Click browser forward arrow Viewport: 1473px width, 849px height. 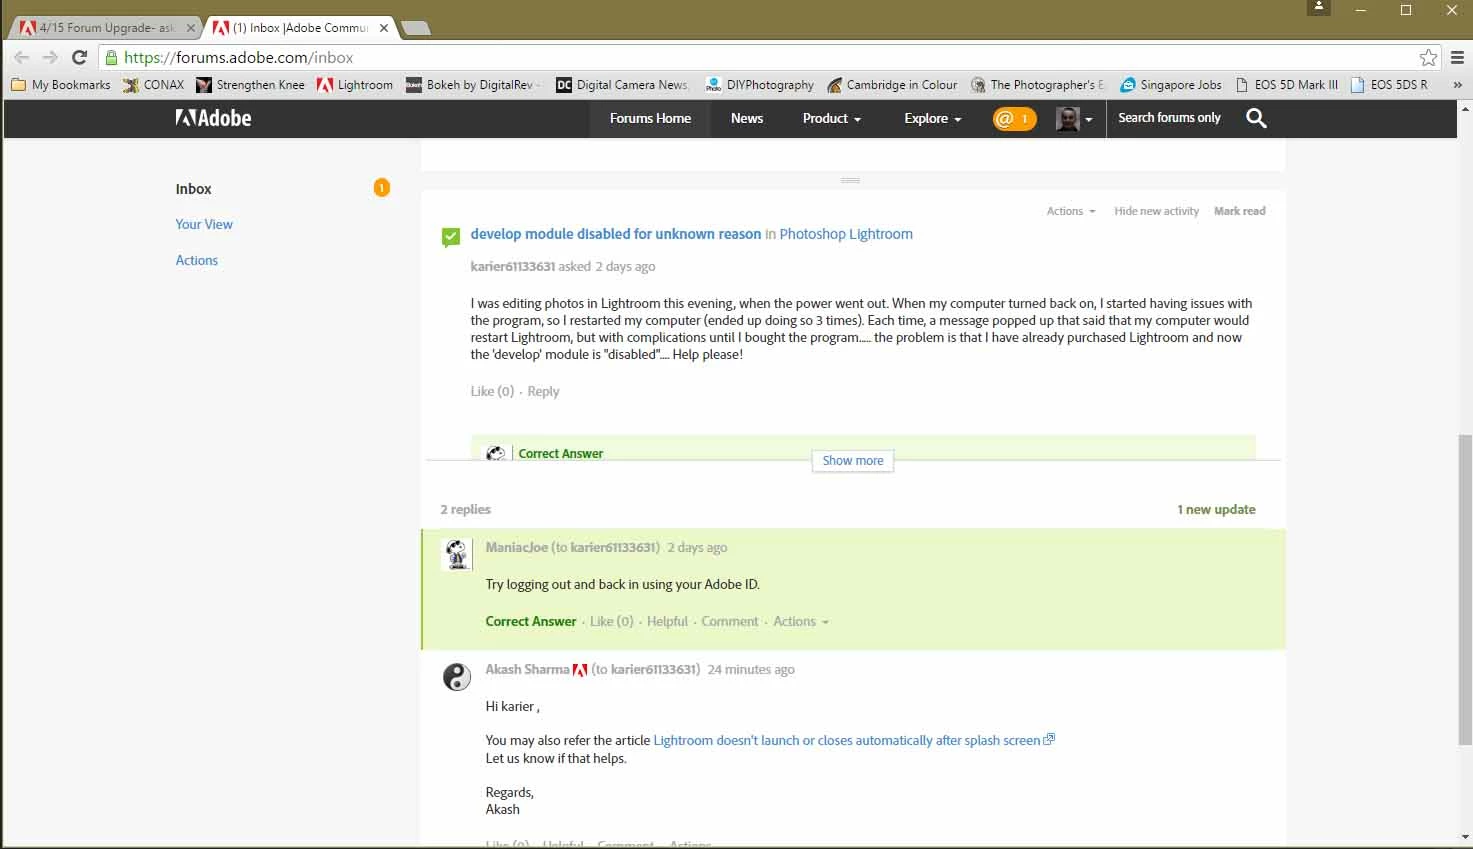coord(50,58)
